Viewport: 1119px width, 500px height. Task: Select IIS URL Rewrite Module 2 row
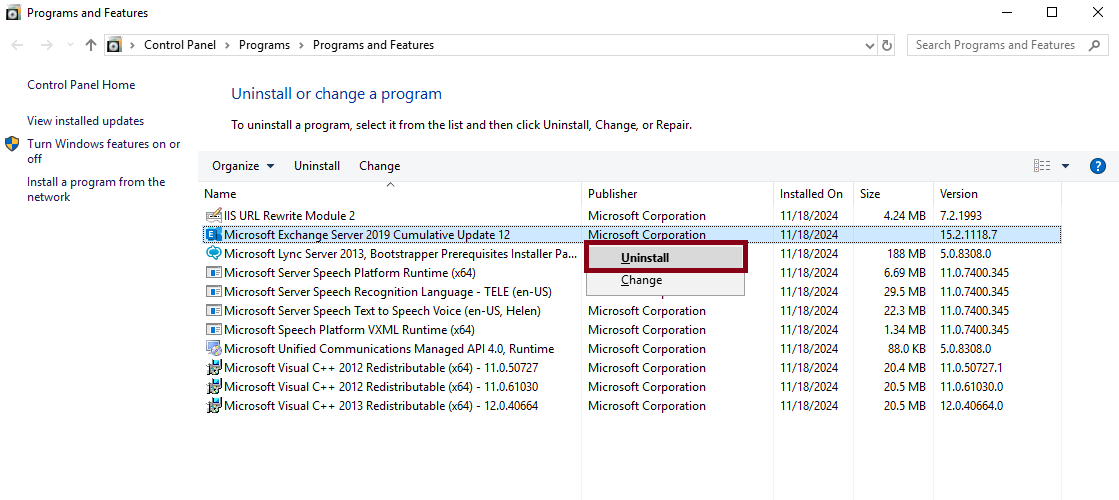pos(631,215)
